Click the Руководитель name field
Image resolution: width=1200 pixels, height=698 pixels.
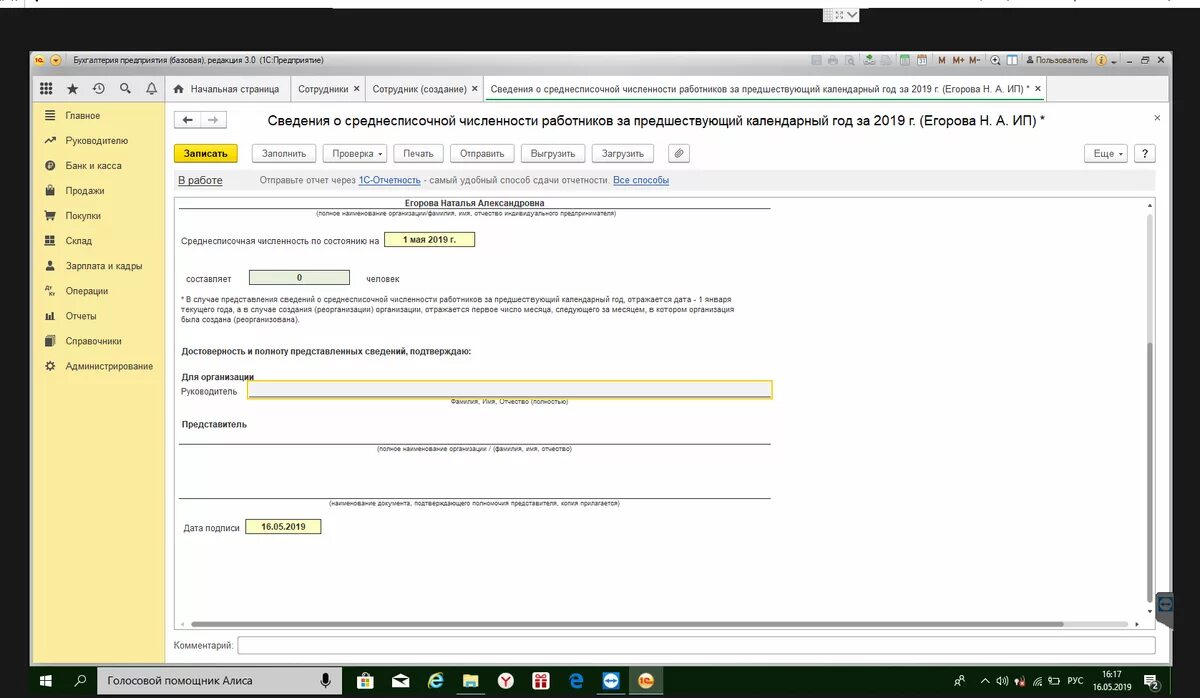(x=510, y=391)
